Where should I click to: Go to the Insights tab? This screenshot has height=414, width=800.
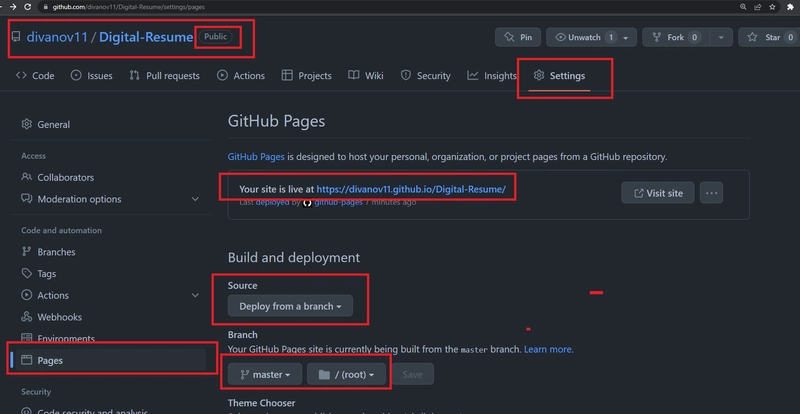(492, 76)
